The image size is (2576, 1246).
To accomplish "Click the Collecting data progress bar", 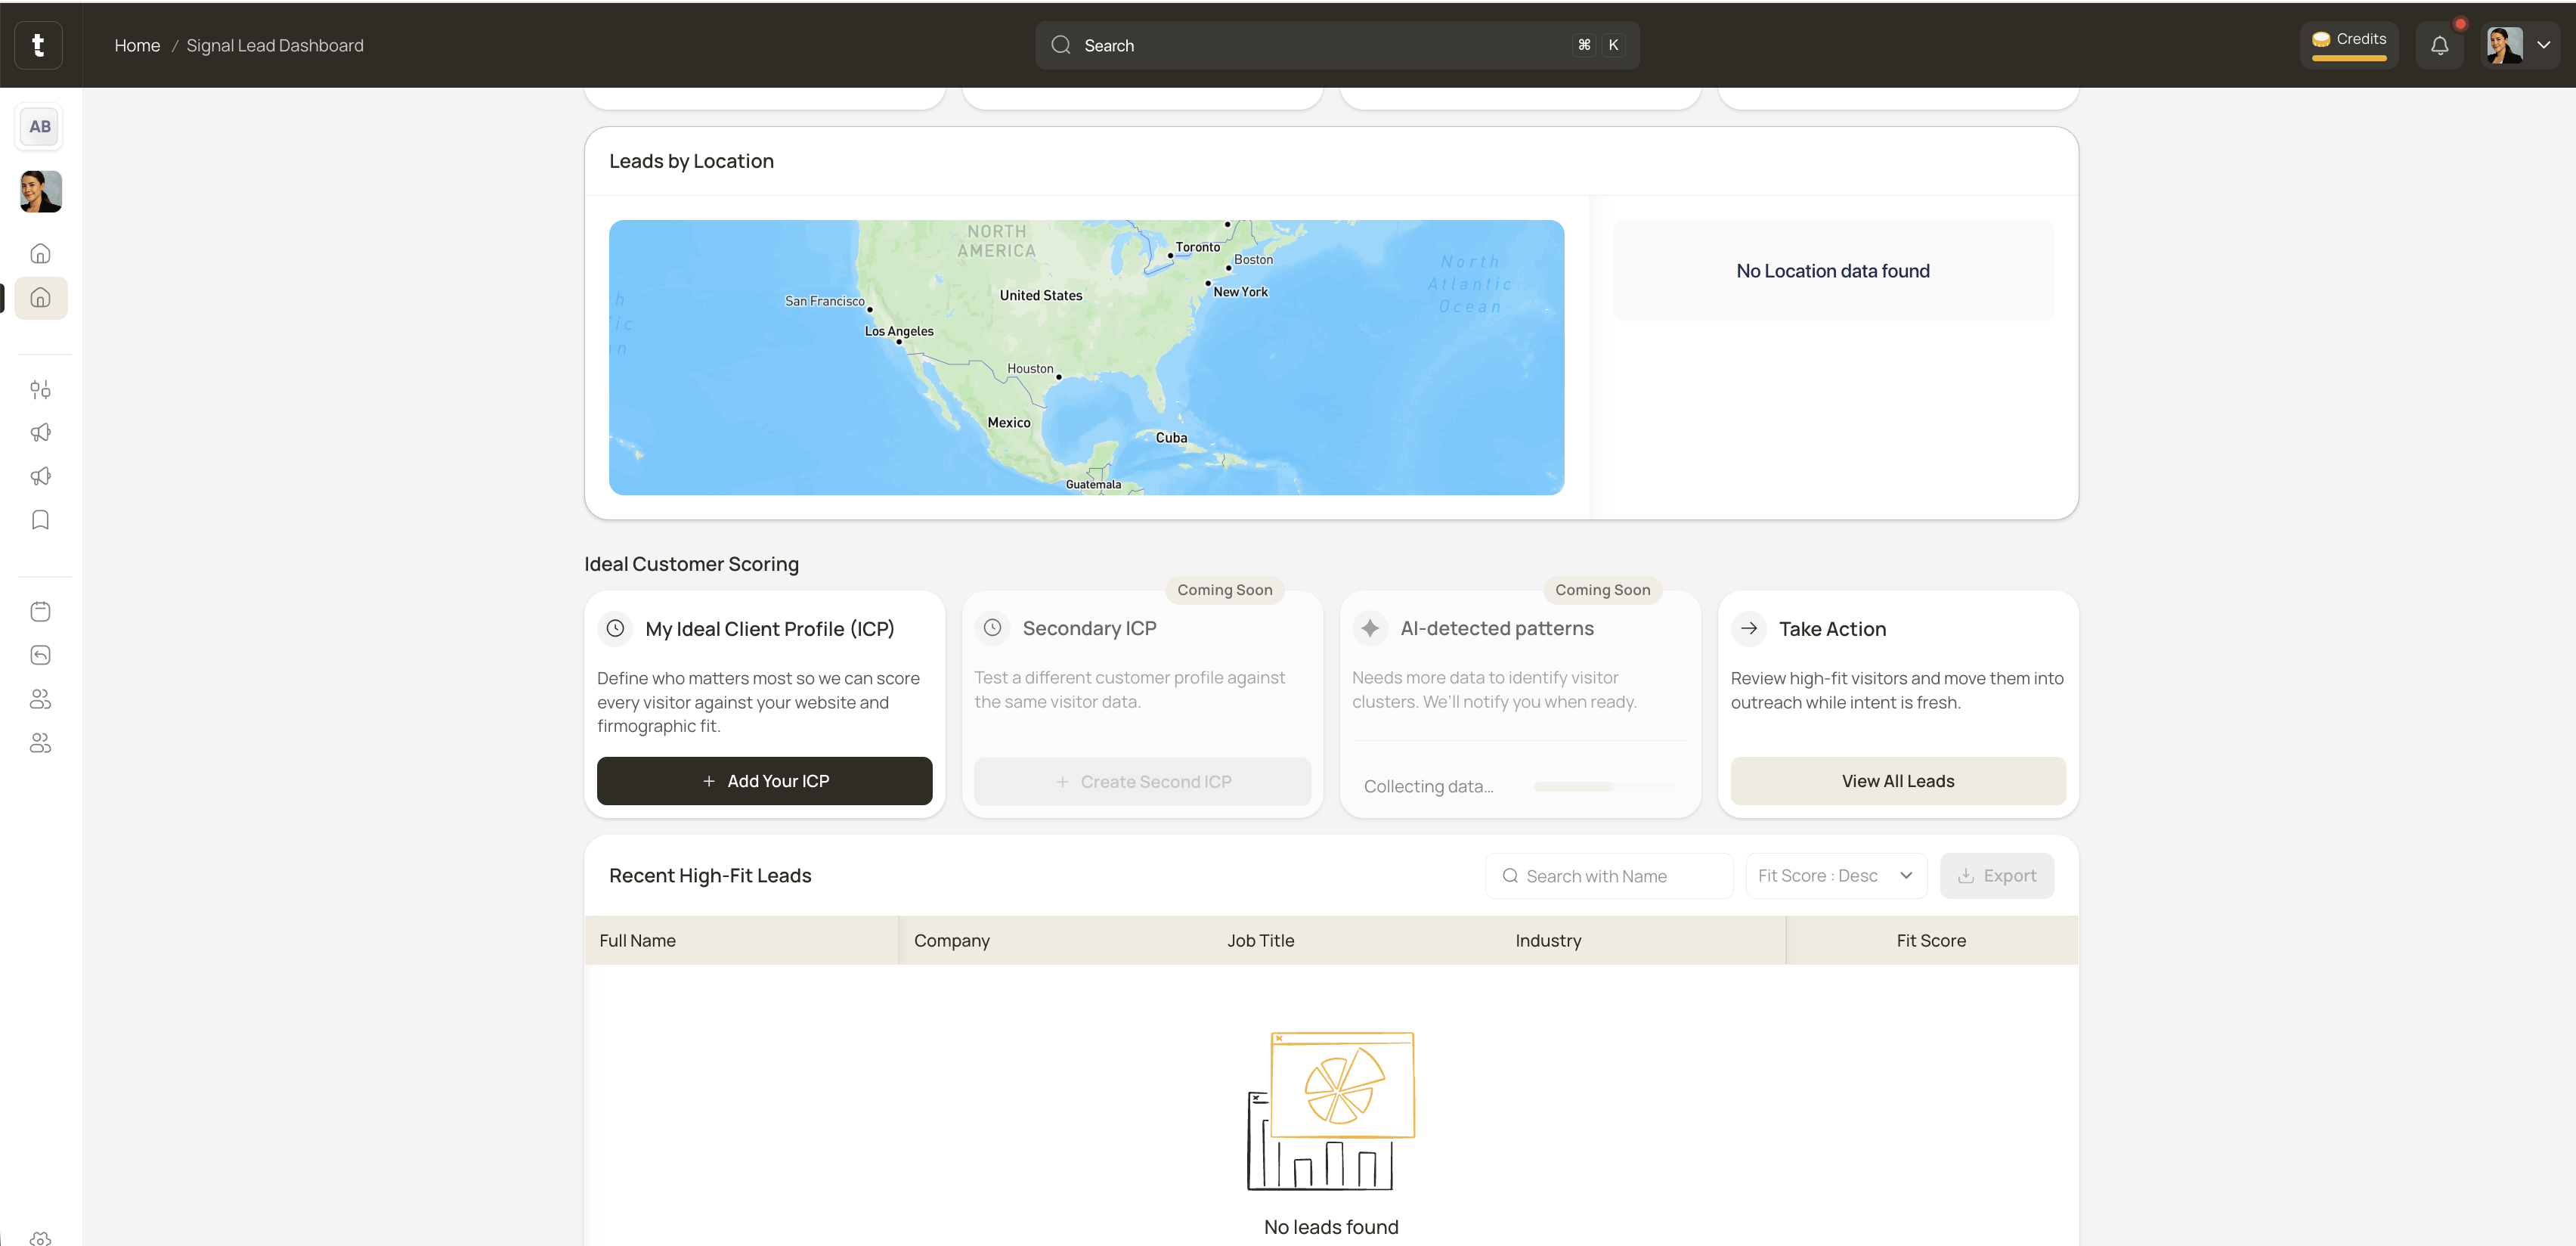I will pos(1605,787).
